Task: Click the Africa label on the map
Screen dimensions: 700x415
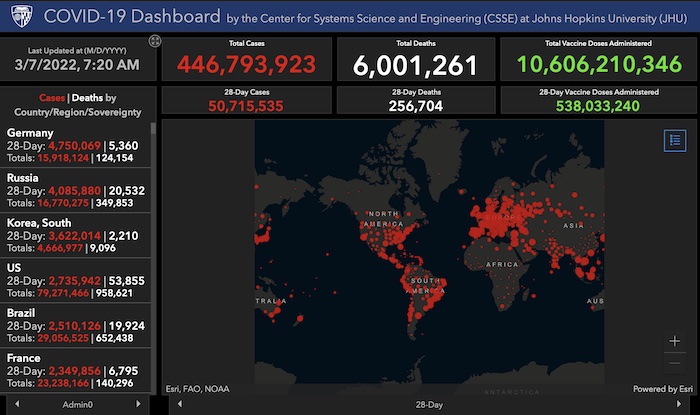Action: 502,265
